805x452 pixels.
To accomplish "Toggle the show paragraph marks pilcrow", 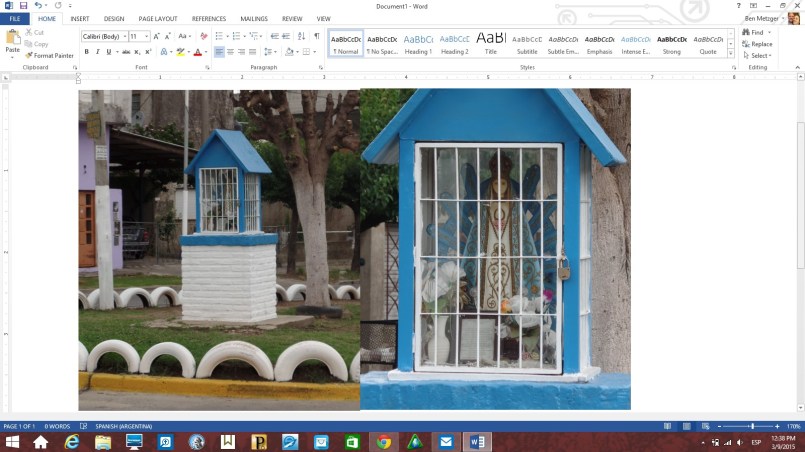I will coord(317,36).
